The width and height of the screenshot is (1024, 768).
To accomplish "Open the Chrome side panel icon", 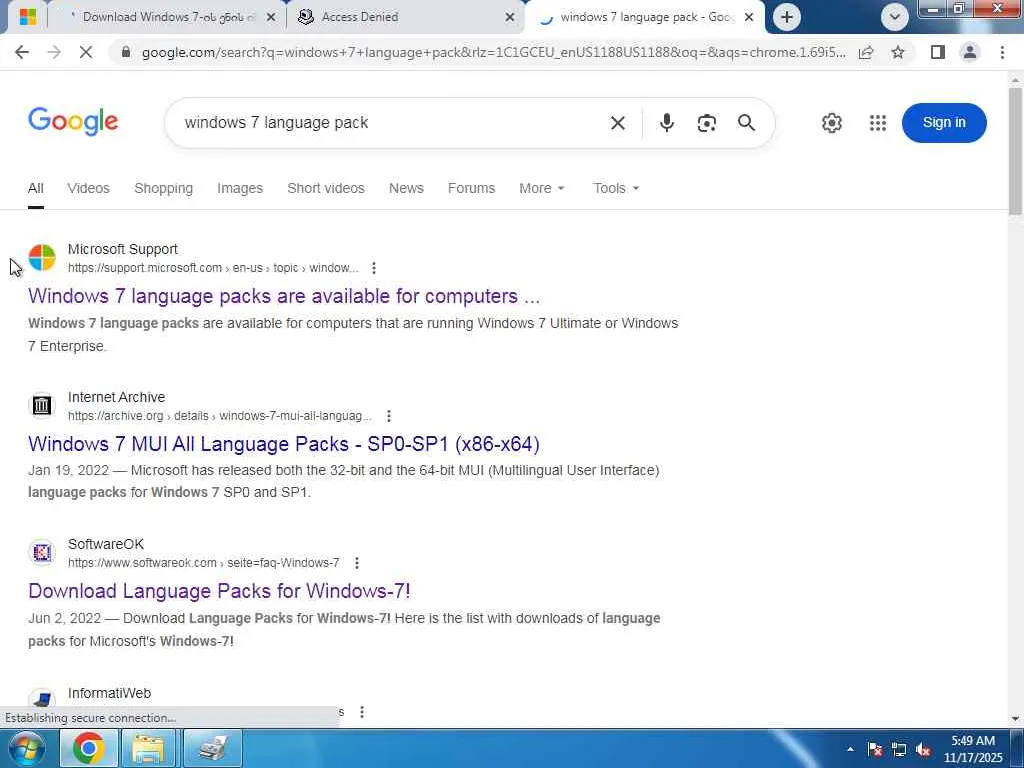I will click(x=938, y=52).
